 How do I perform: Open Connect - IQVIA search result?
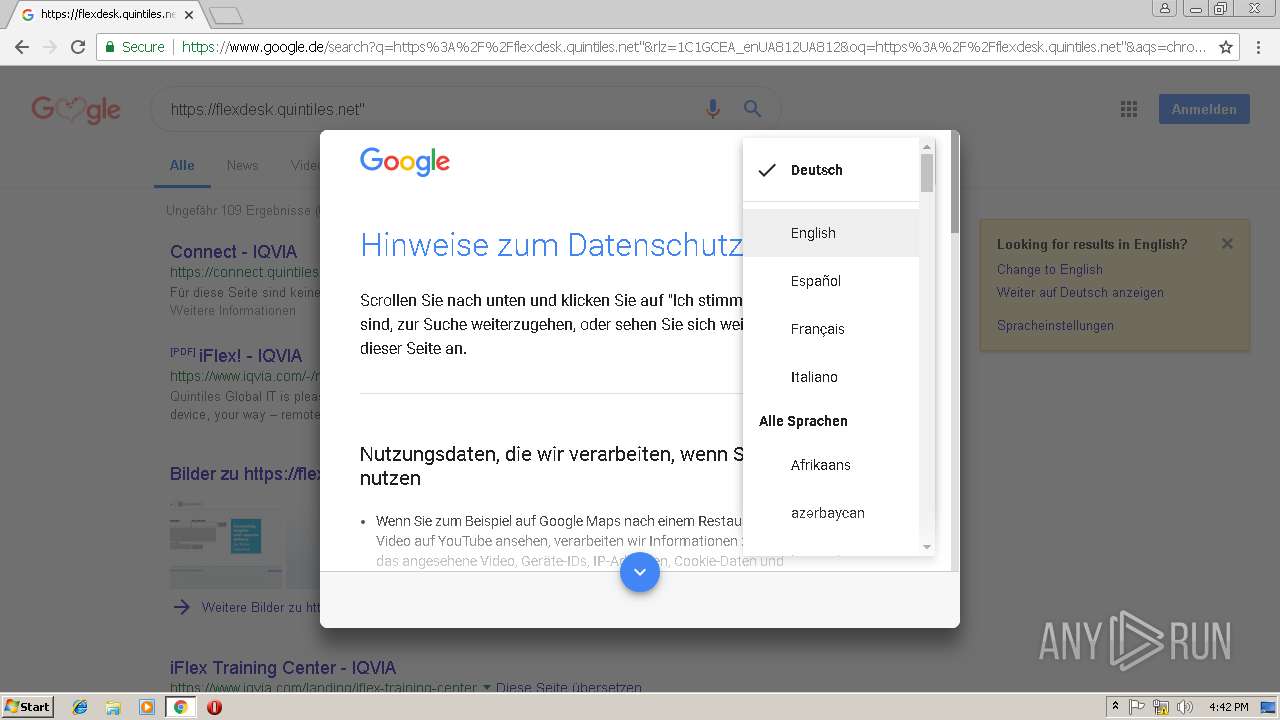click(x=234, y=251)
